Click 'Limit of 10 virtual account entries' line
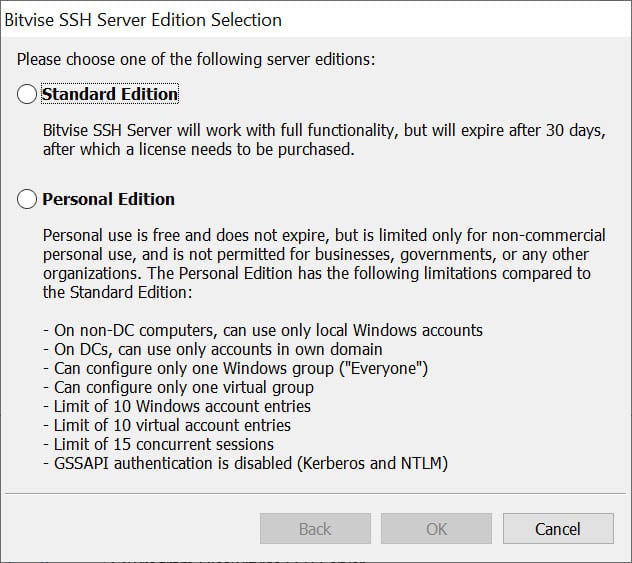Viewport: 632px width, 563px height. pos(167,425)
